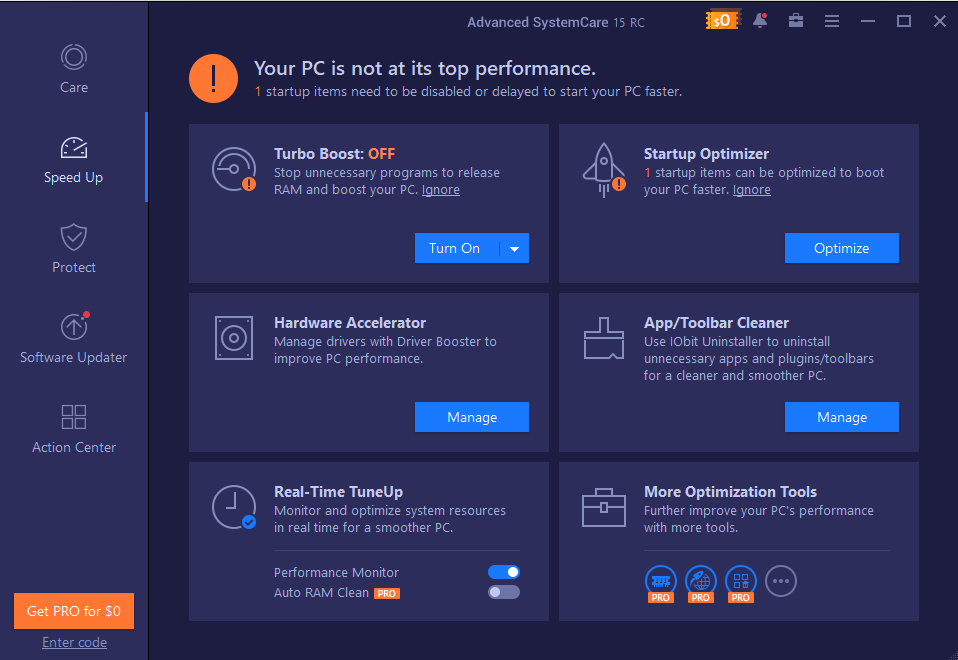Viewport: 958px width, 660px height.
Task: Click the Startup Optimizer rocket icon
Action: pyautogui.click(x=604, y=170)
